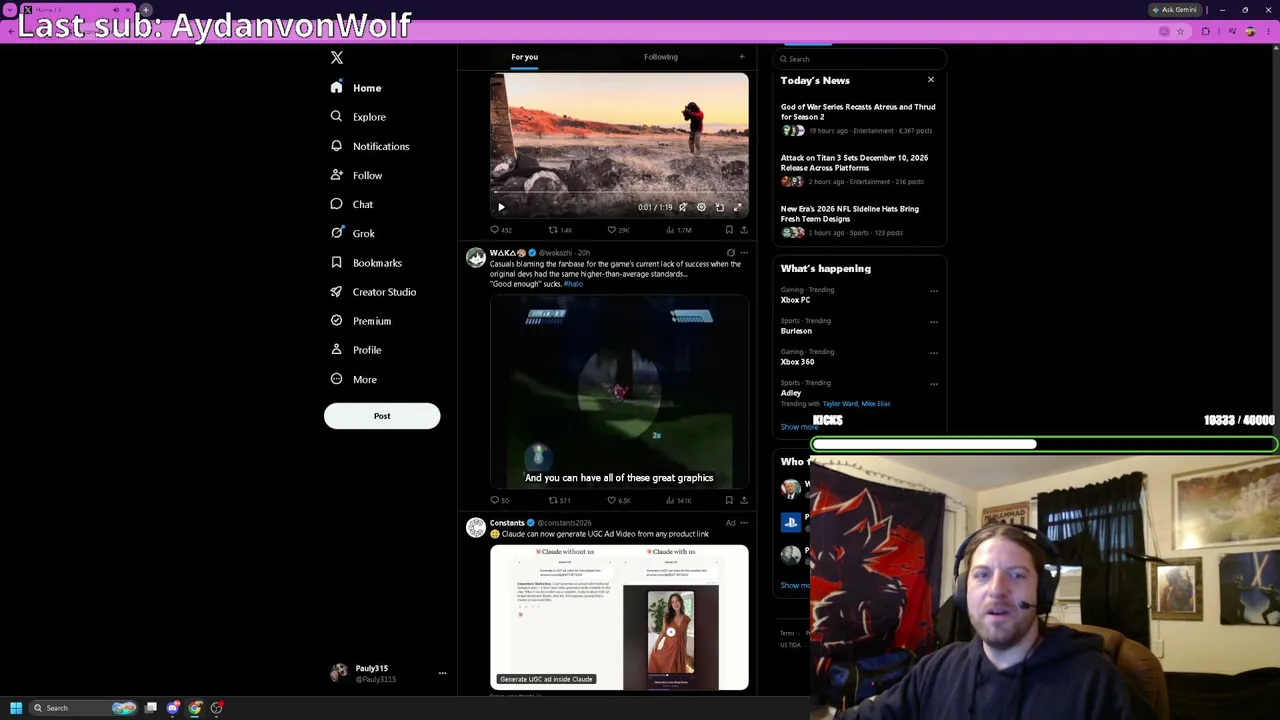Open the Burleson trending topic
The image size is (1280, 720).
point(797,331)
